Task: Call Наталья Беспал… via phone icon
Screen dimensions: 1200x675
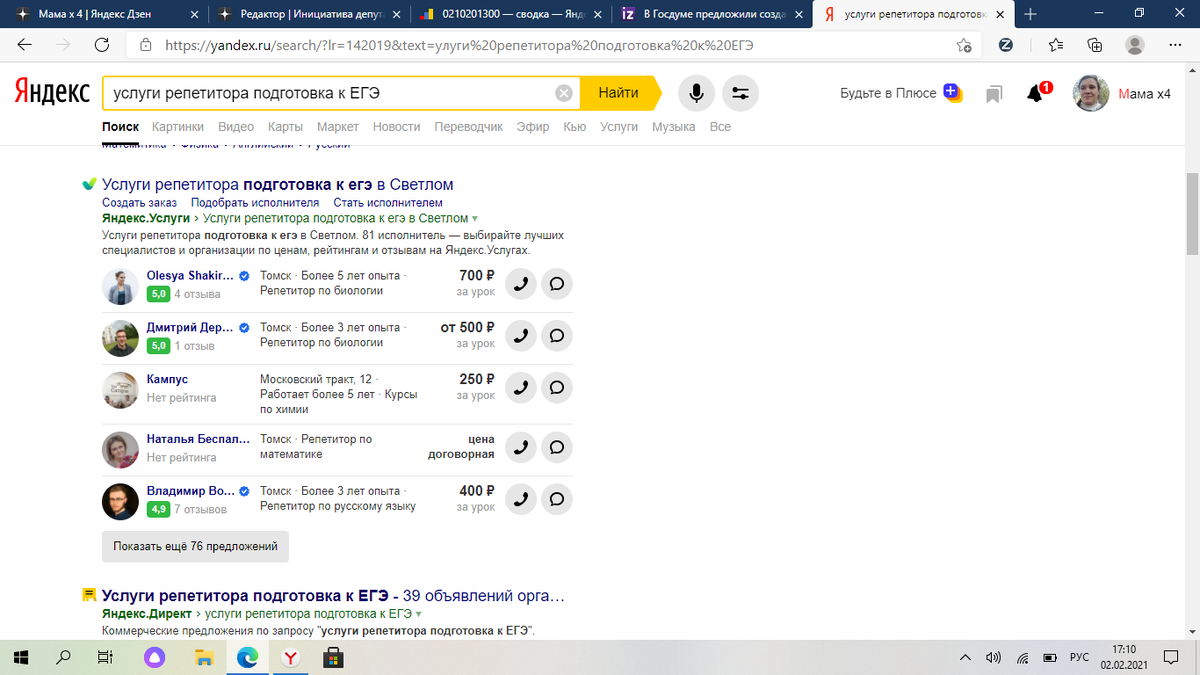Action: (520, 447)
